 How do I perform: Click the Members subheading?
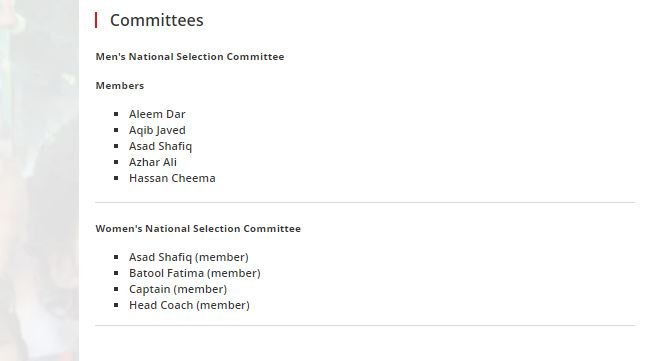tap(120, 85)
